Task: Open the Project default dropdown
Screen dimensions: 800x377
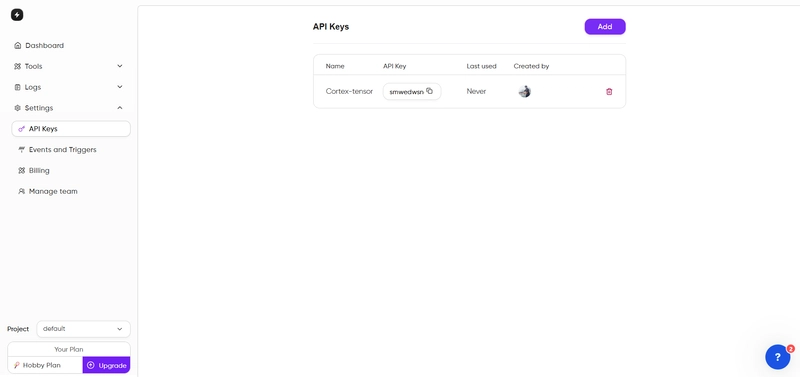Action: (x=84, y=329)
